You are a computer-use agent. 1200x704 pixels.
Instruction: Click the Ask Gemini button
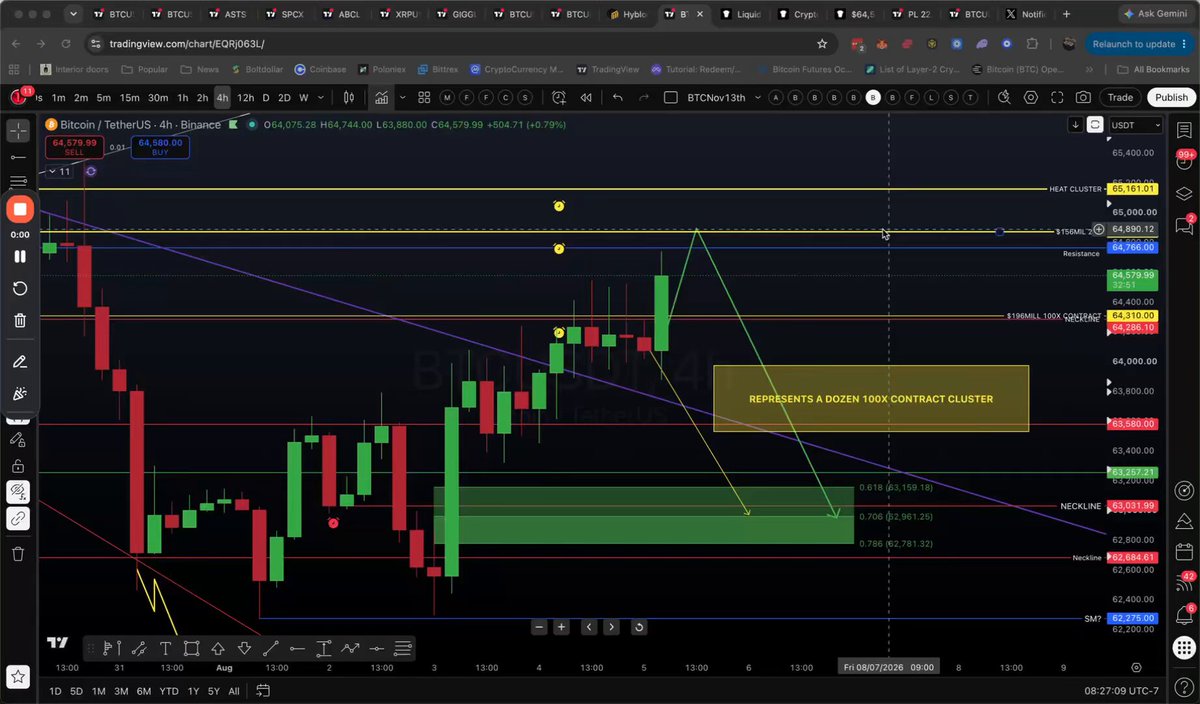1155,15
